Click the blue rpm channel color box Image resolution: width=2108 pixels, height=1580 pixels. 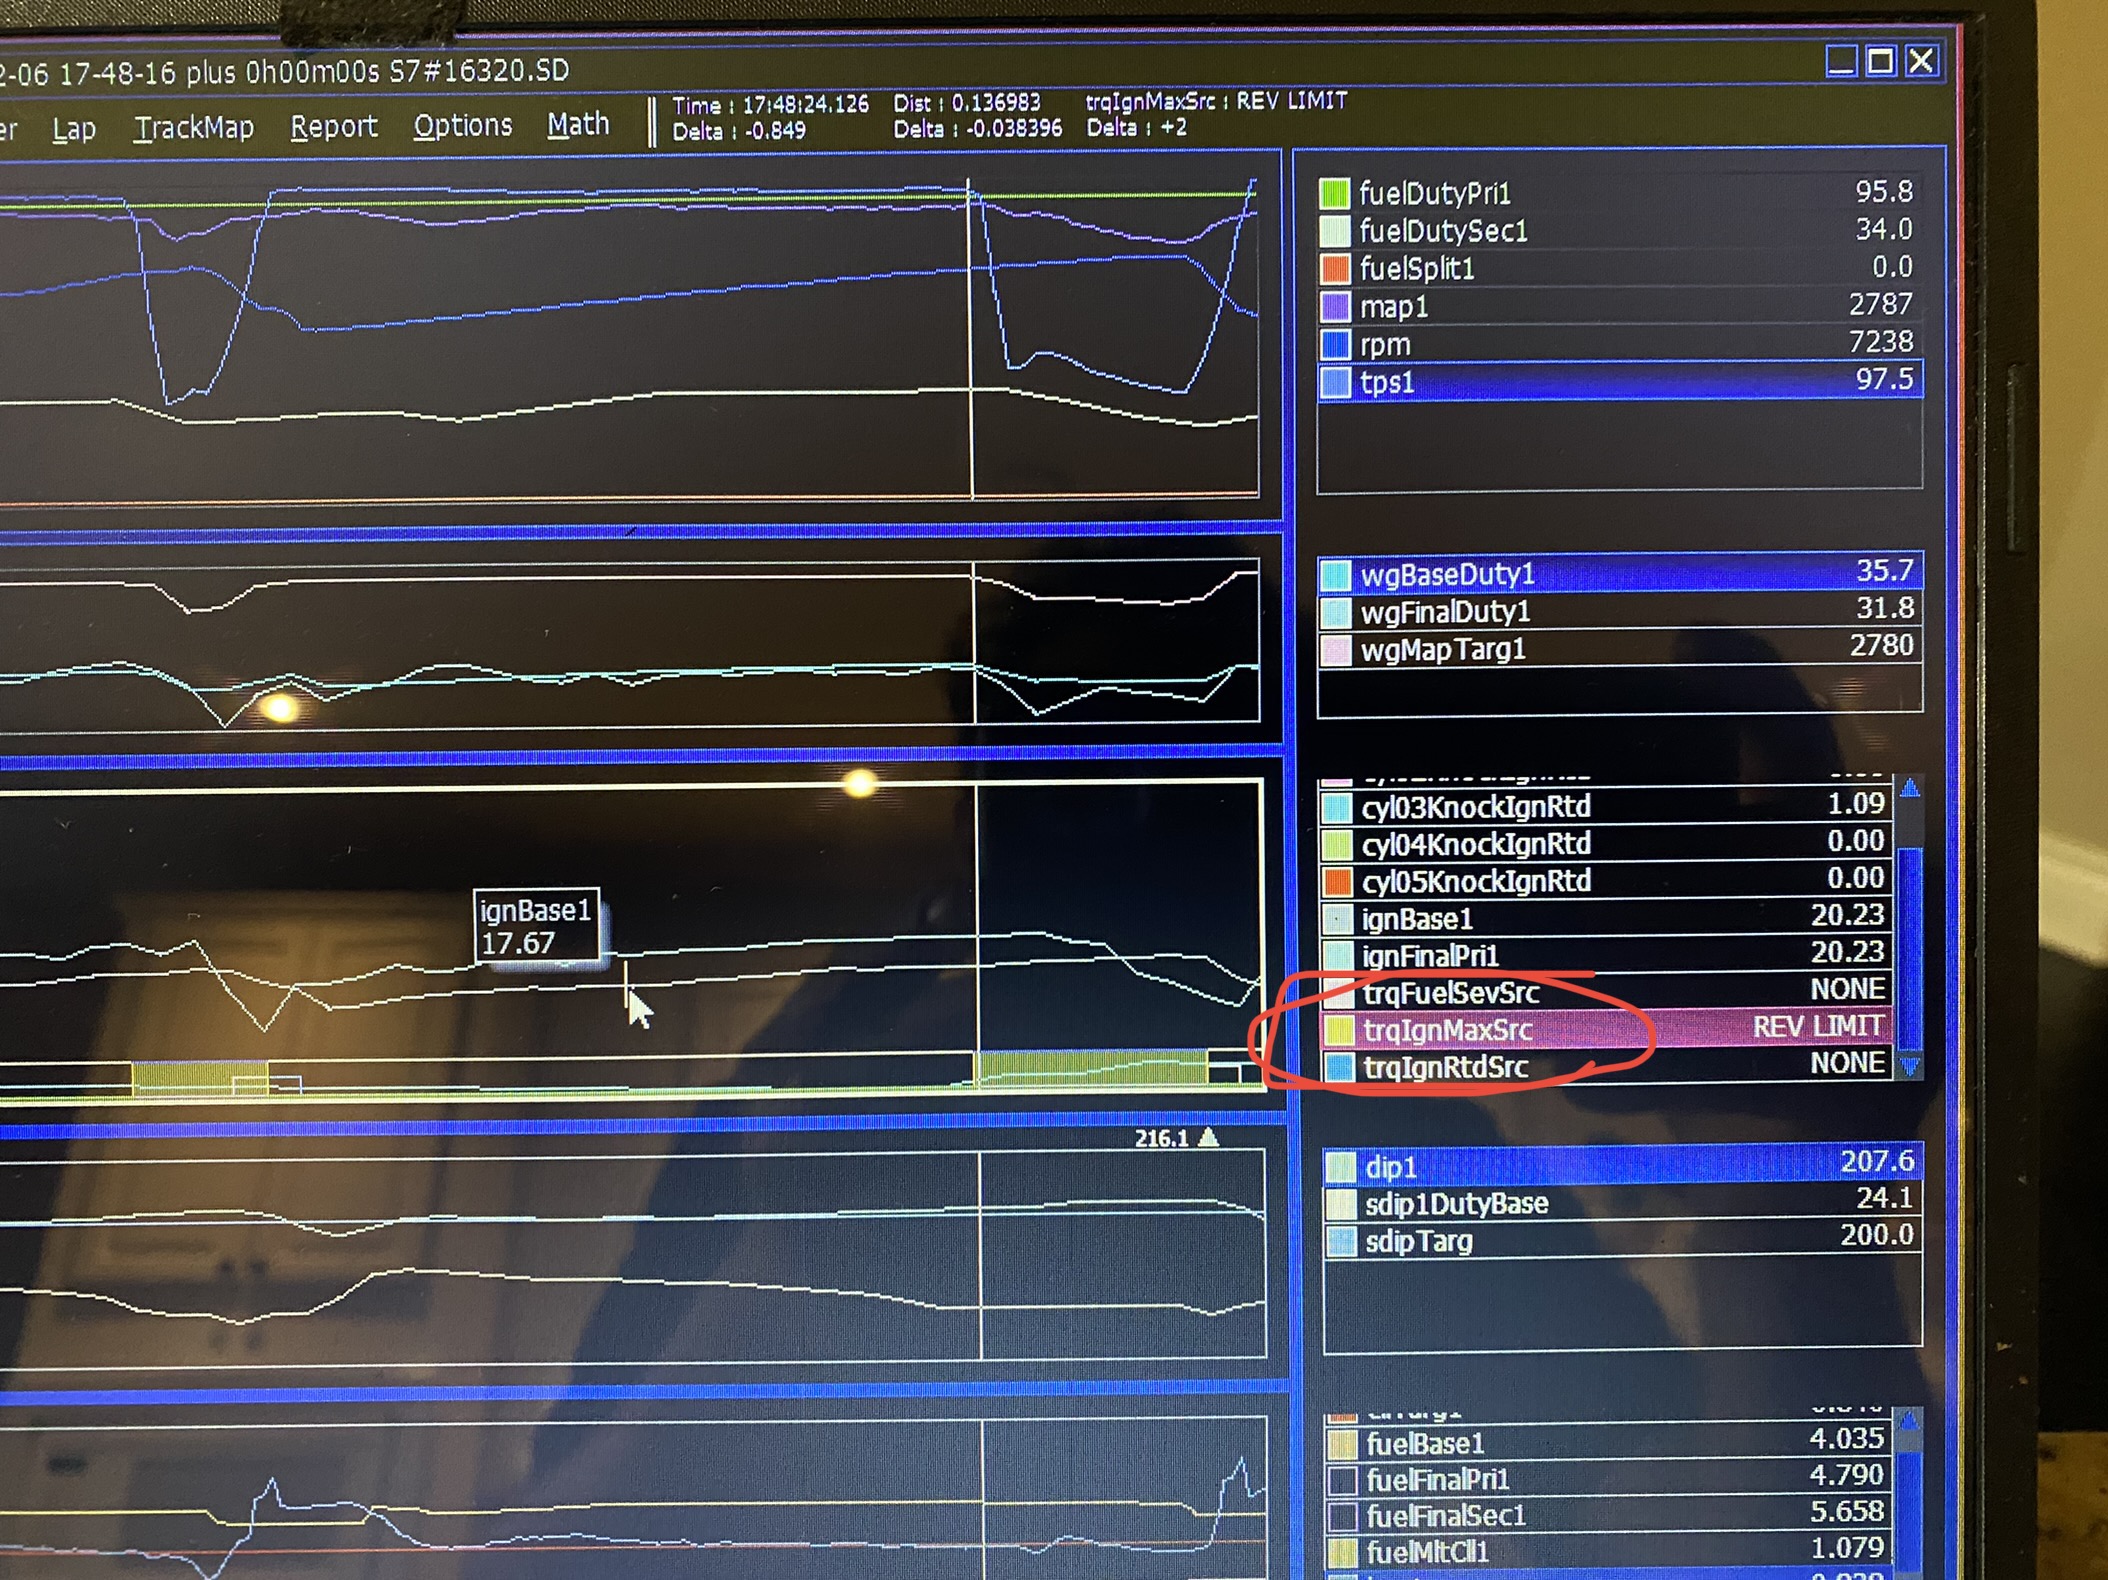point(1335,344)
